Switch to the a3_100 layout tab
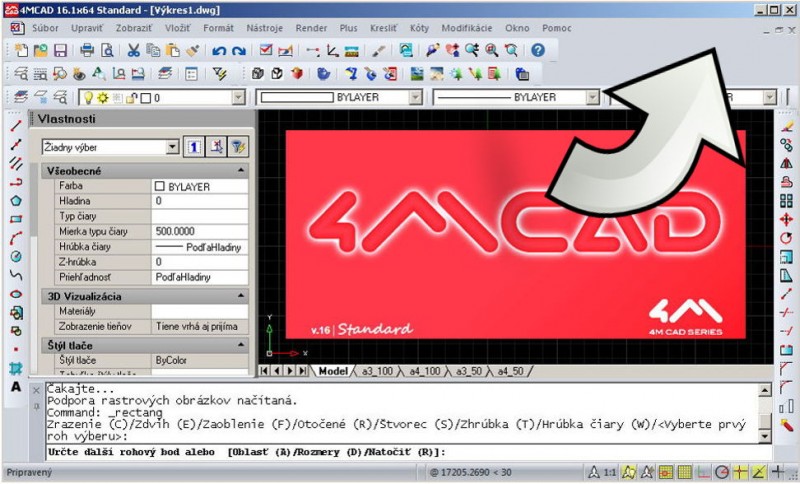The image size is (800, 484). (x=377, y=371)
